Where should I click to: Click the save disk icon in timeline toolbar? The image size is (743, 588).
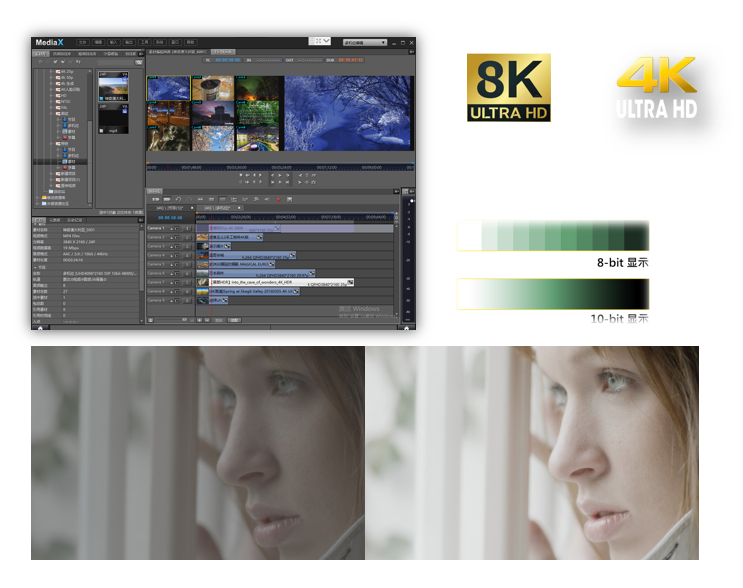pyautogui.click(x=290, y=199)
